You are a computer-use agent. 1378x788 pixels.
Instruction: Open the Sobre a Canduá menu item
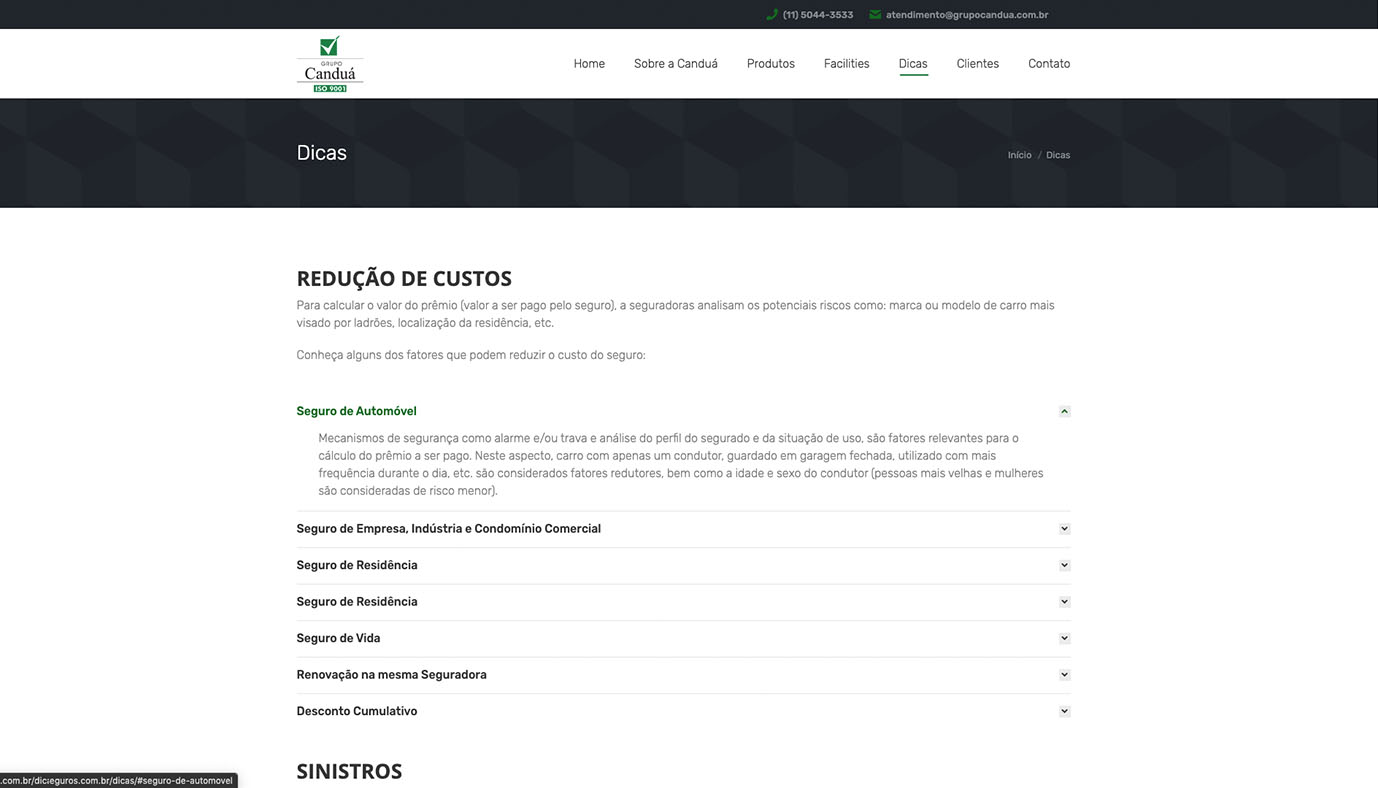click(x=676, y=64)
